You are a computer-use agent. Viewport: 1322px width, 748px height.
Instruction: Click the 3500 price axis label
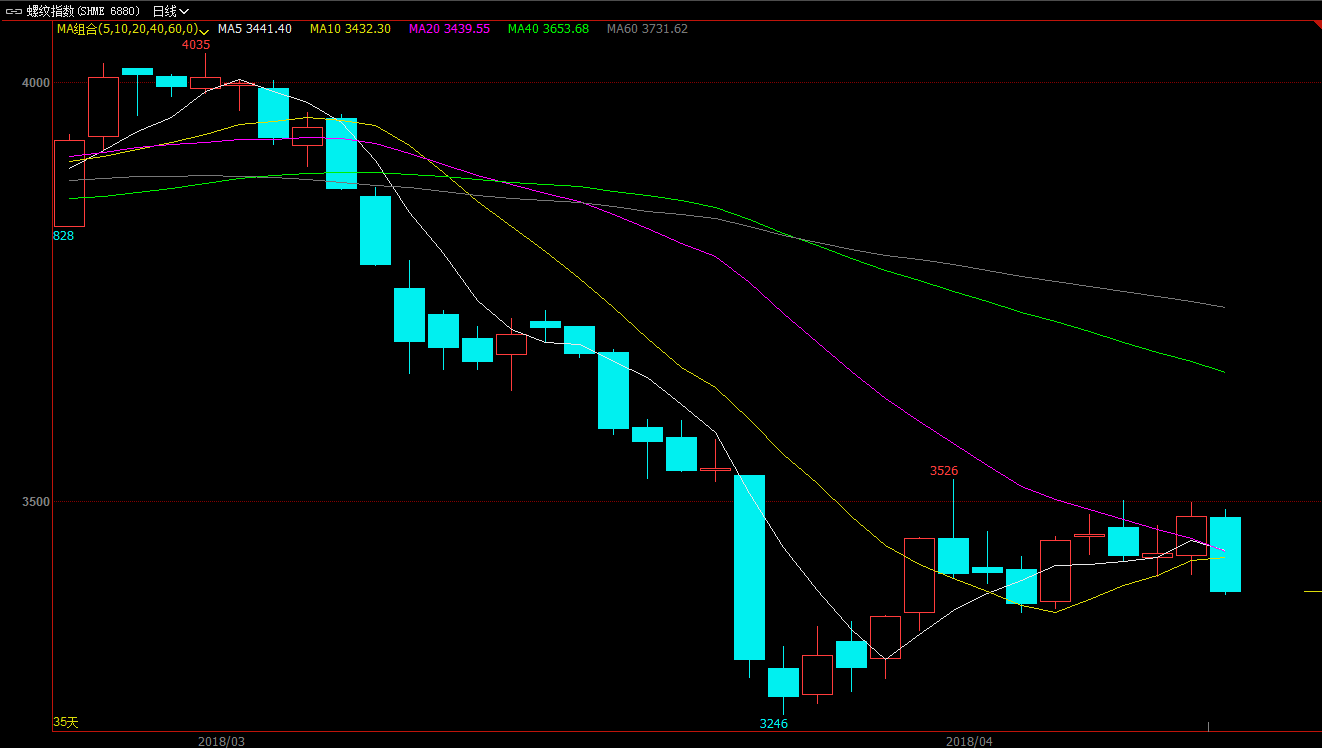37,501
